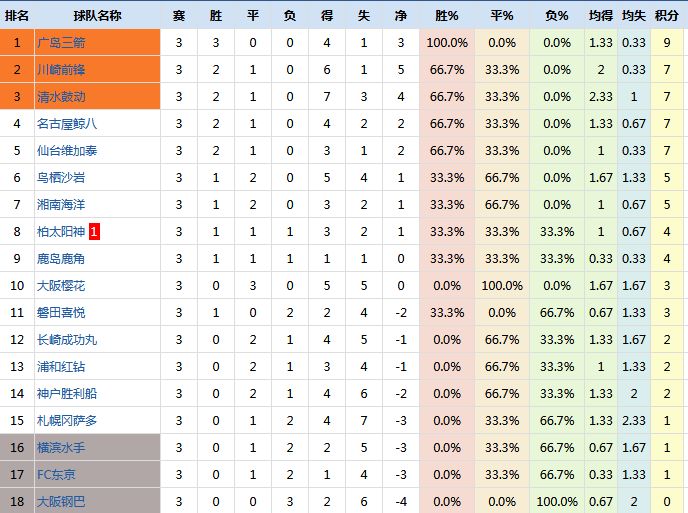This screenshot has width=688, height=513.
Task: Click the red card badge beside 柏太阳神
Action: point(94,232)
